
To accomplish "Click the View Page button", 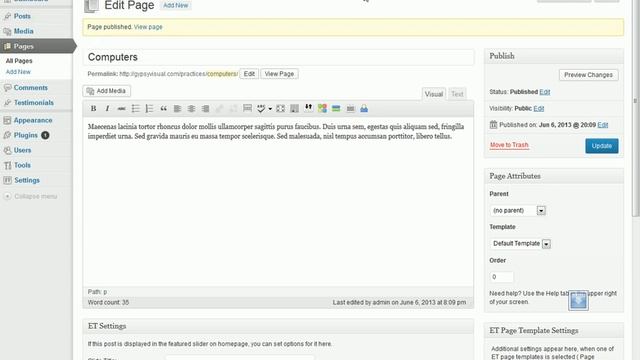I will pos(279,74).
